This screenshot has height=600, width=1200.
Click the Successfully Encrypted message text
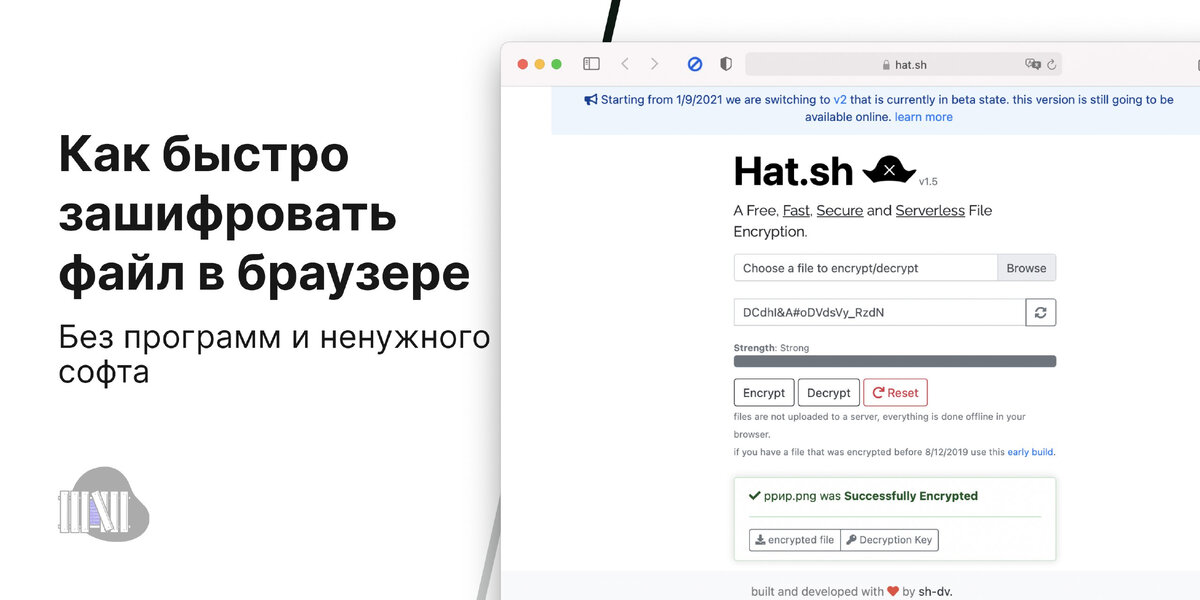coord(911,496)
